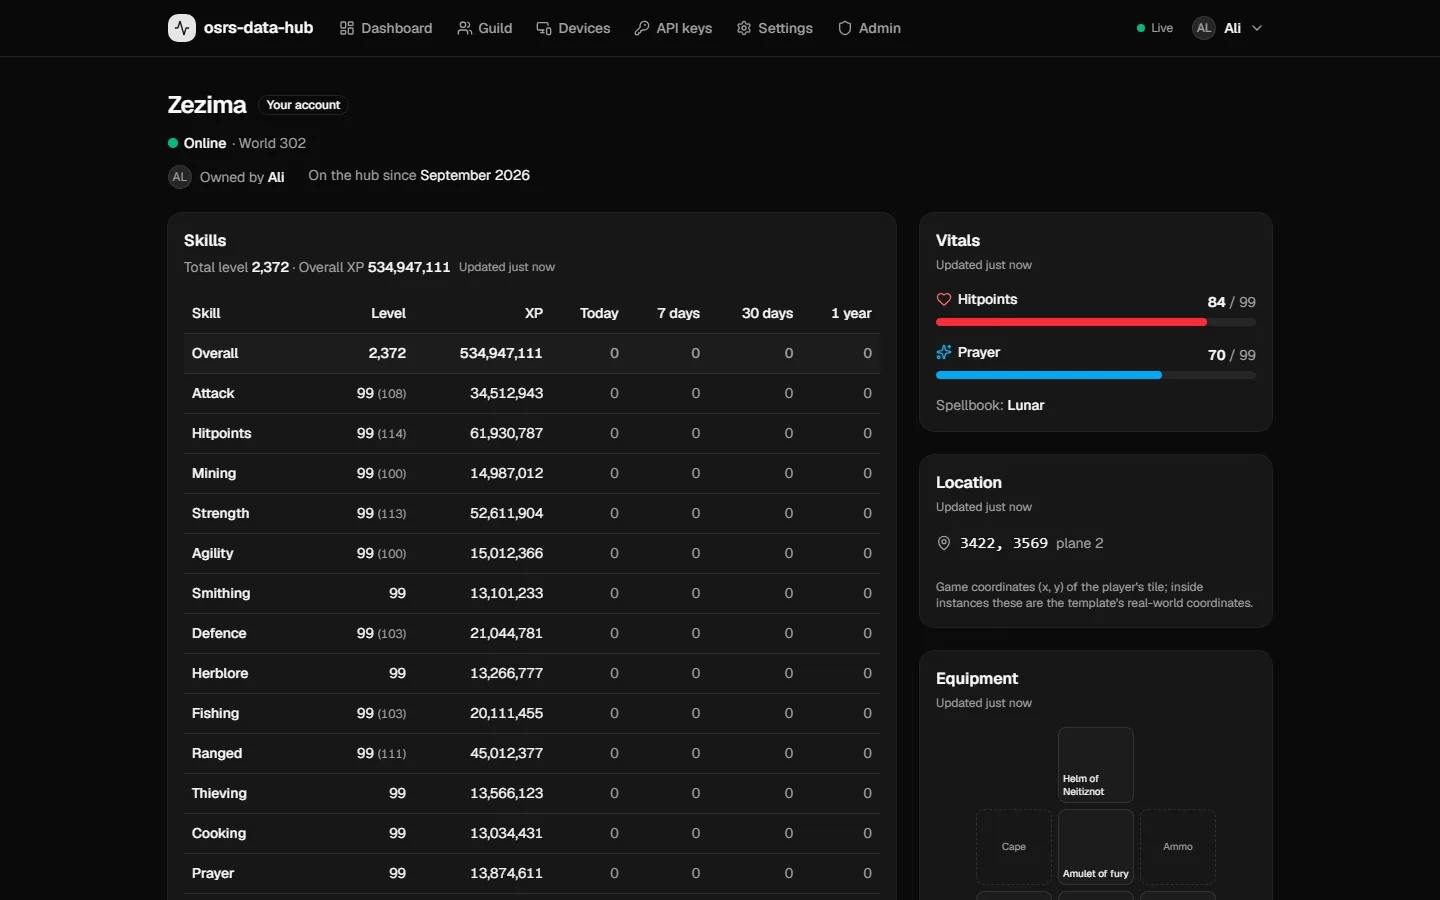Click the Owned by Ali link
The image size is (1440, 900).
[x=242, y=177]
